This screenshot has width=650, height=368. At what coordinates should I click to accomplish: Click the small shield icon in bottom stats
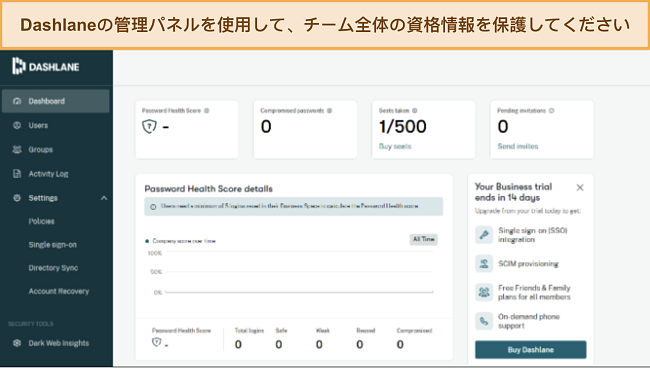[156, 342]
